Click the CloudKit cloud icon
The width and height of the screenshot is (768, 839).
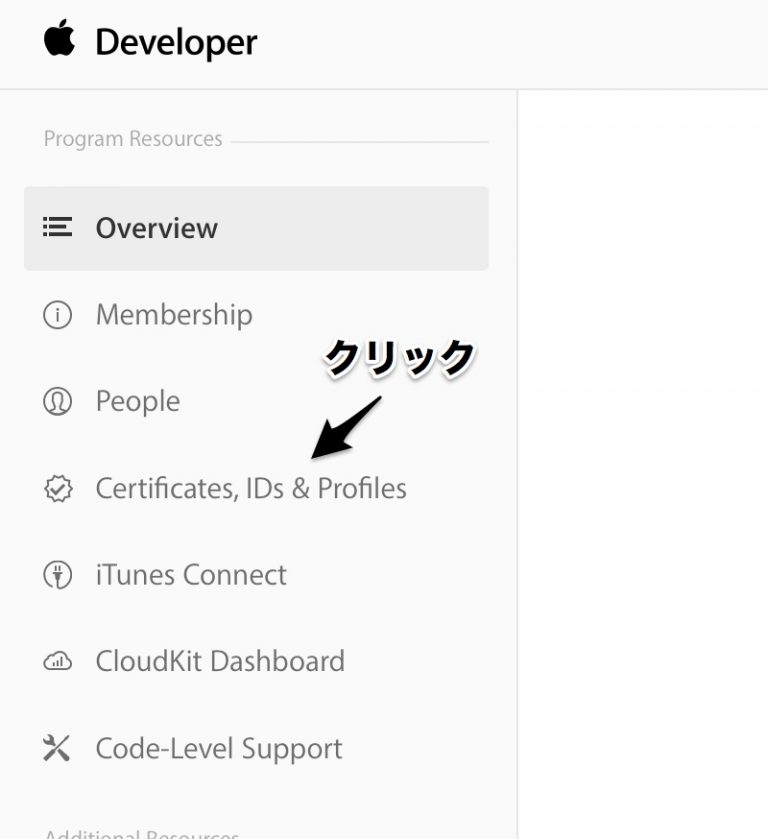[57, 661]
